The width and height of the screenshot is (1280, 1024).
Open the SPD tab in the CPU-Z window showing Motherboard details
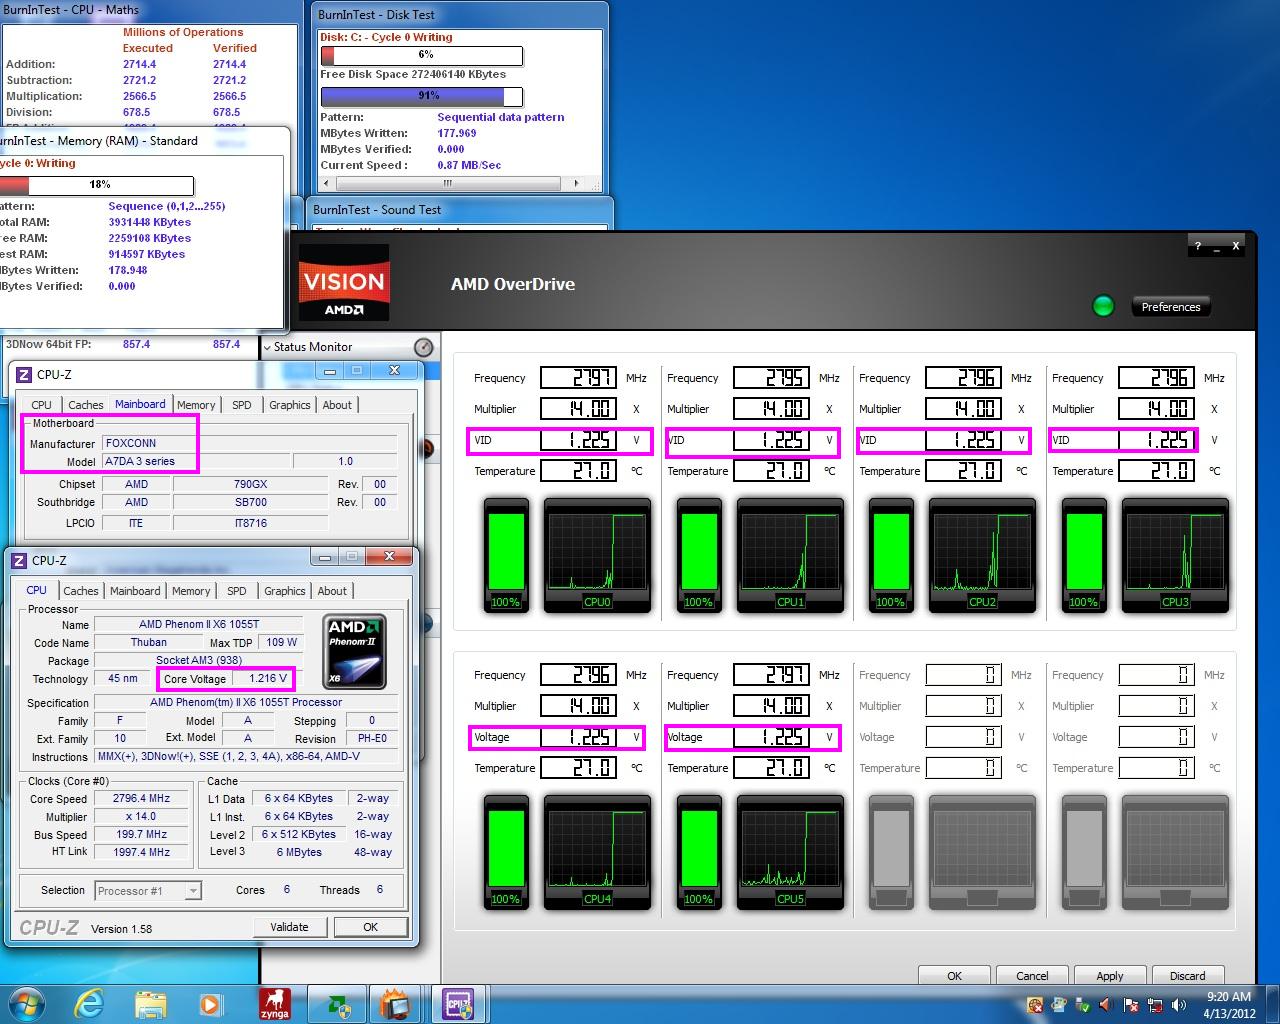(241, 405)
